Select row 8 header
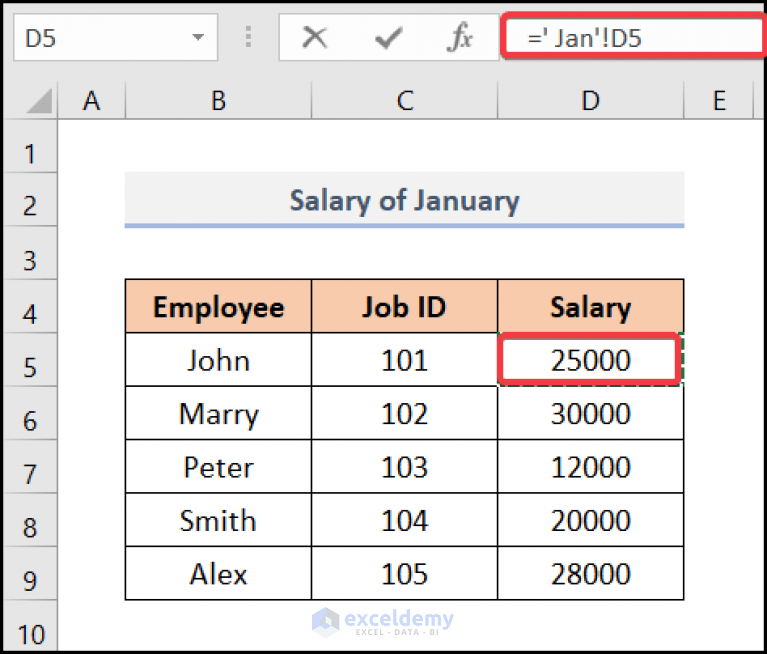This screenshot has width=767, height=654. 30,519
